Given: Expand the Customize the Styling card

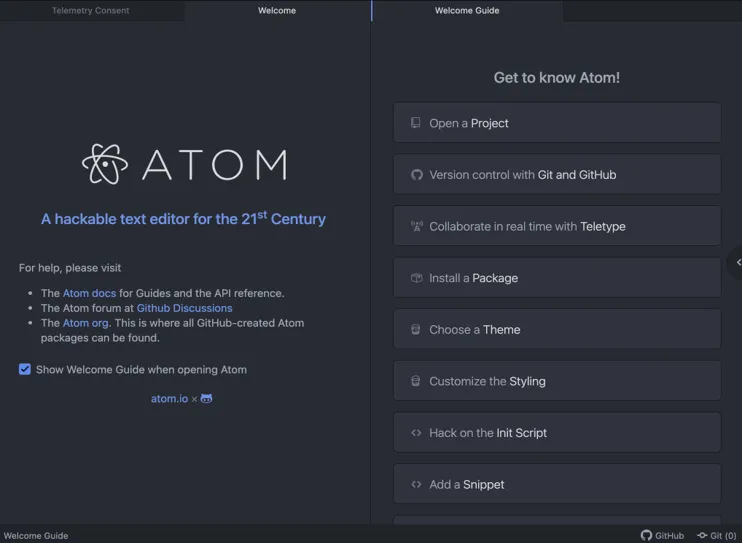Looking at the screenshot, I should 557,381.
